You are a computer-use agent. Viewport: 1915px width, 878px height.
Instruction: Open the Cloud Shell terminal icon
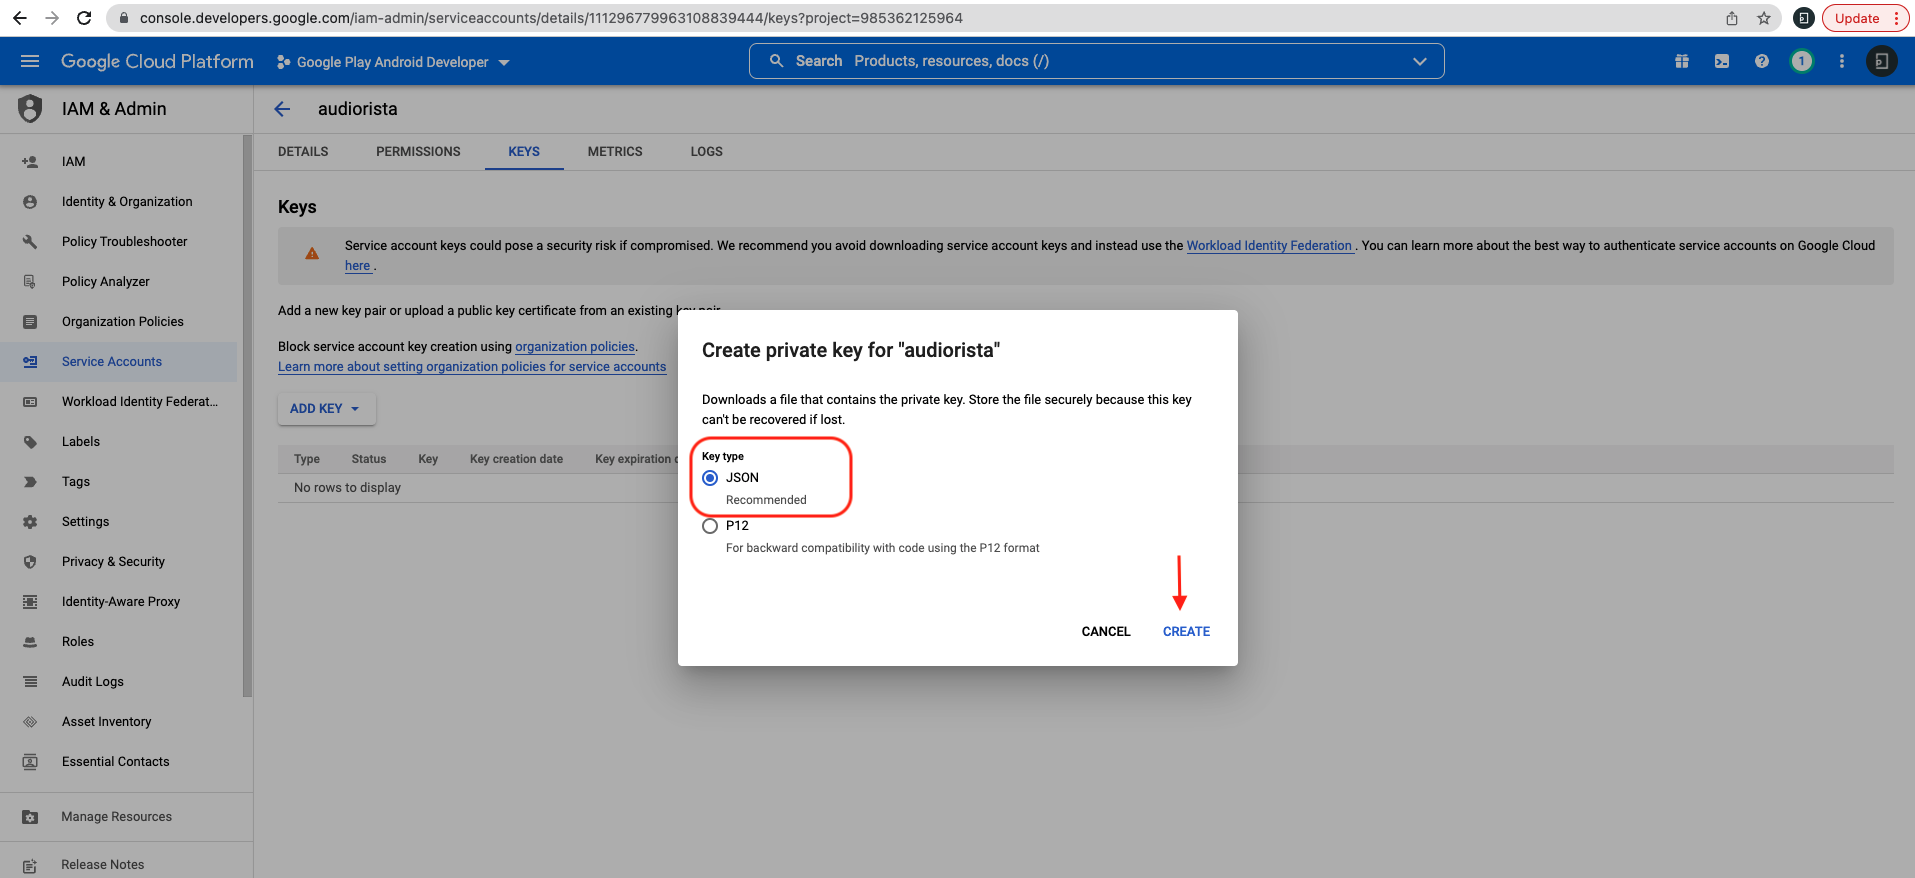click(1722, 61)
